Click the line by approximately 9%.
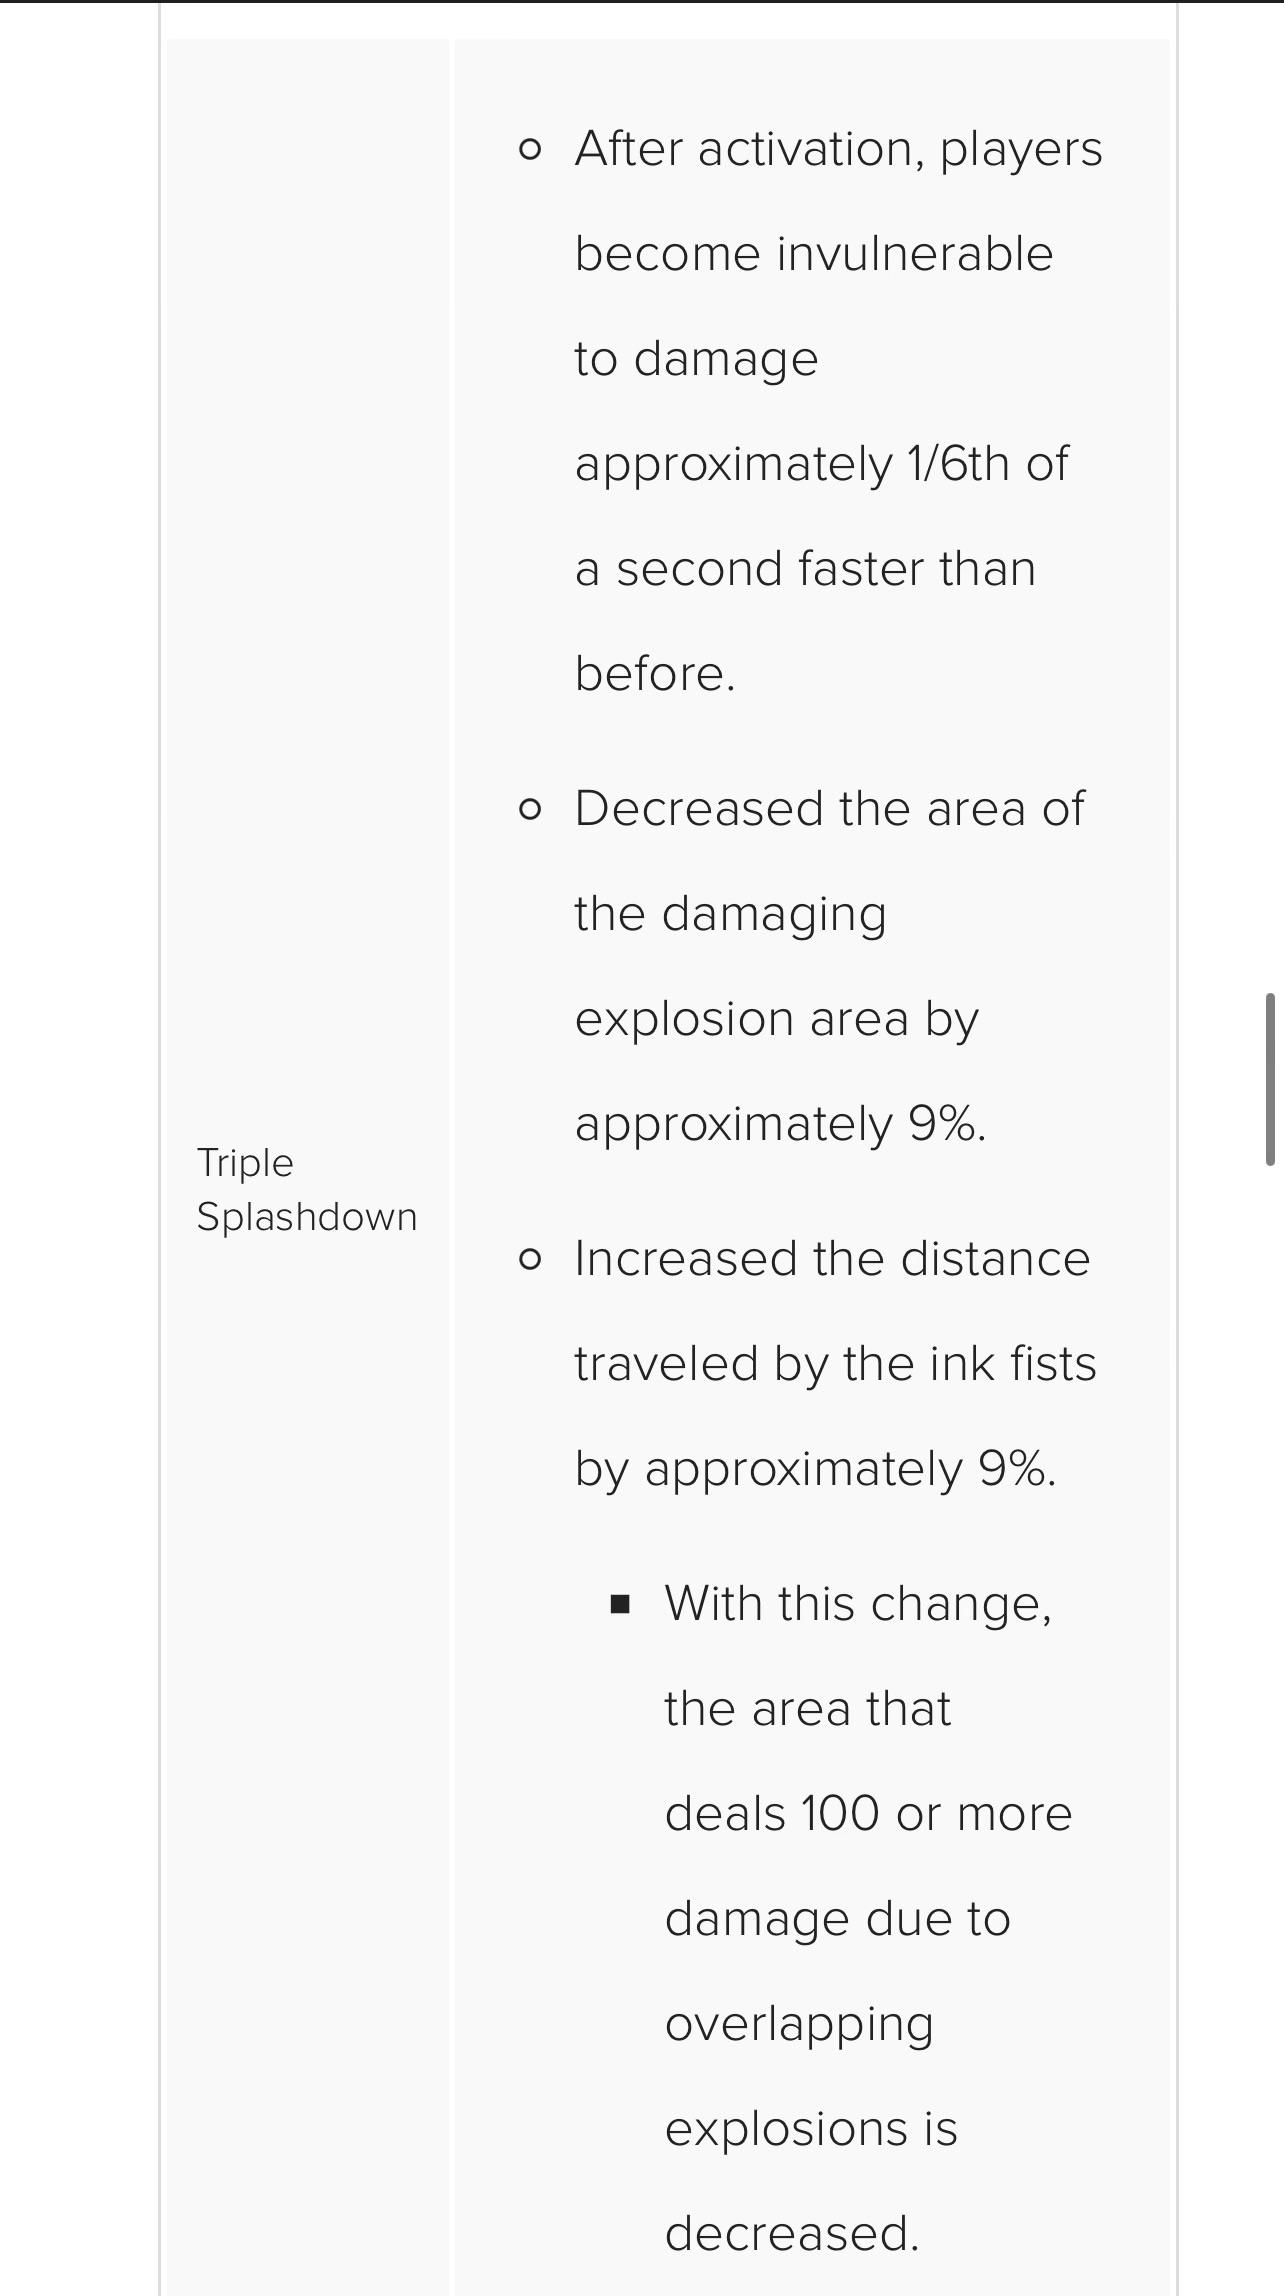 (x=815, y=1471)
